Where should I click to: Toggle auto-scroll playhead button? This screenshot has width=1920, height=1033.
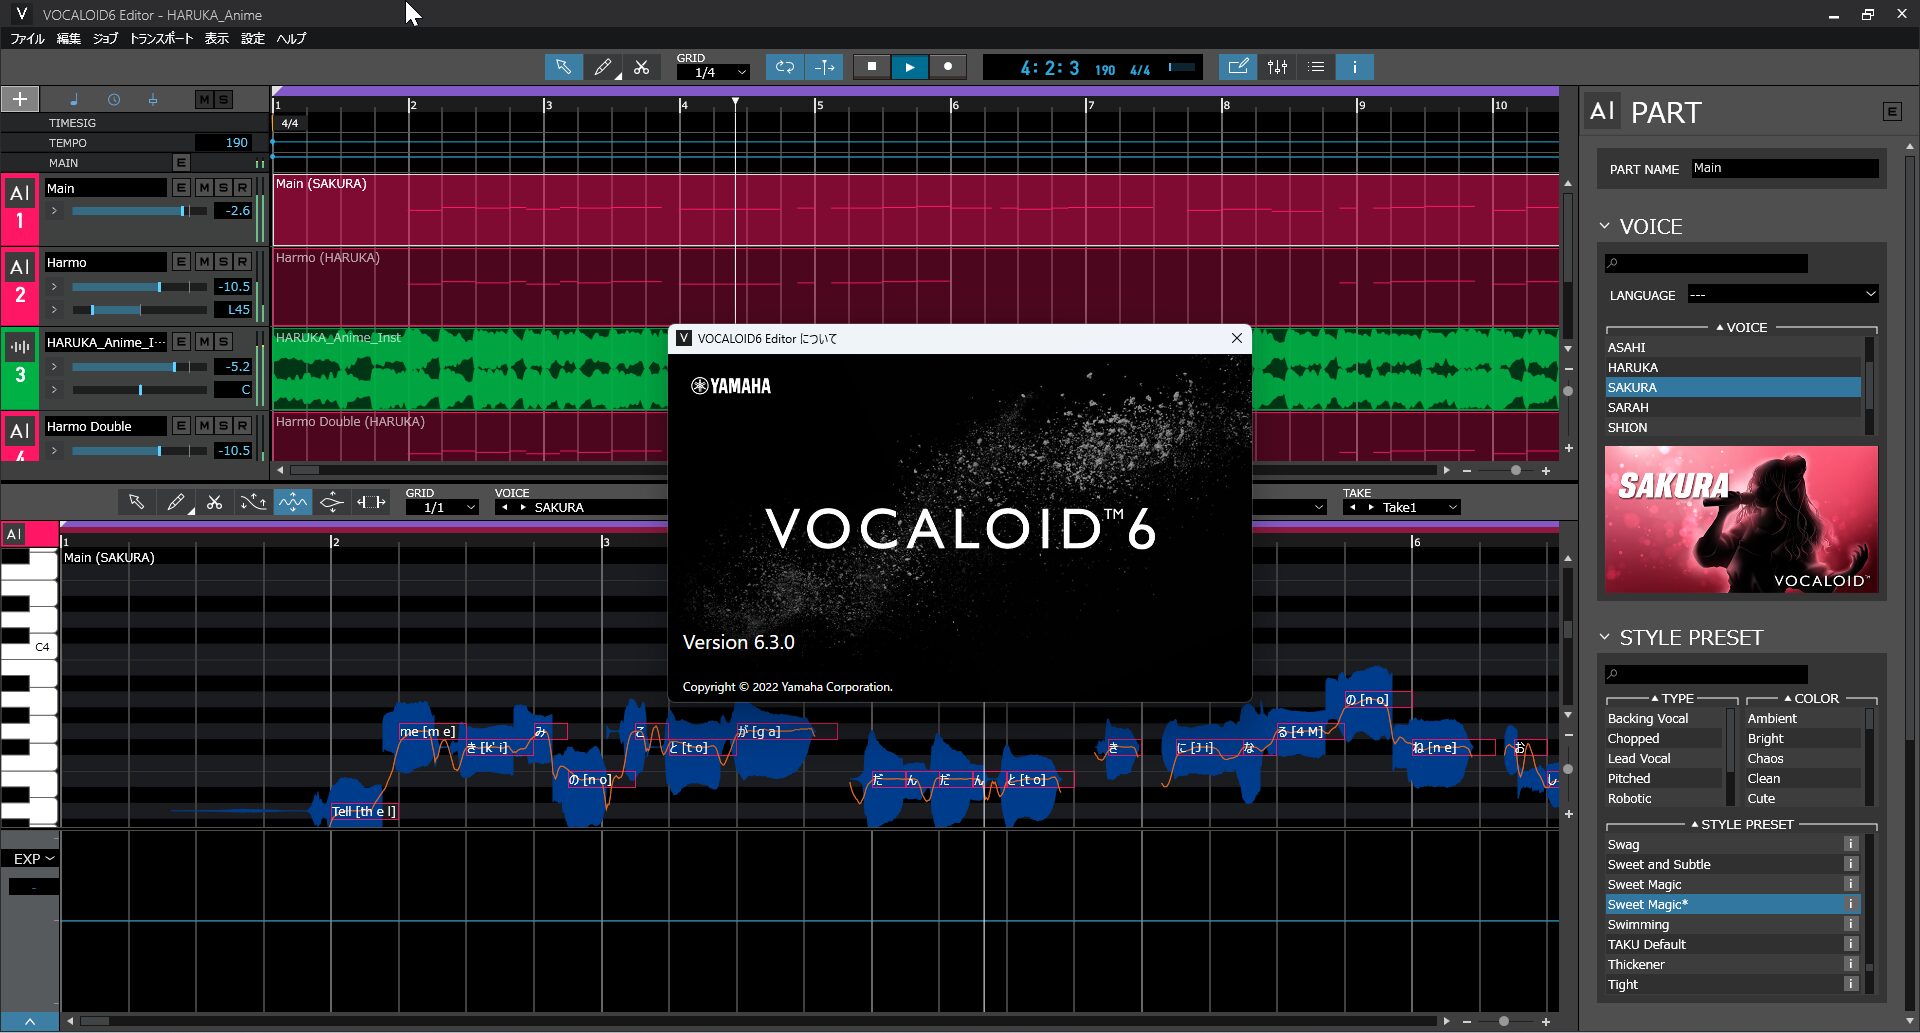click(824, 67)
